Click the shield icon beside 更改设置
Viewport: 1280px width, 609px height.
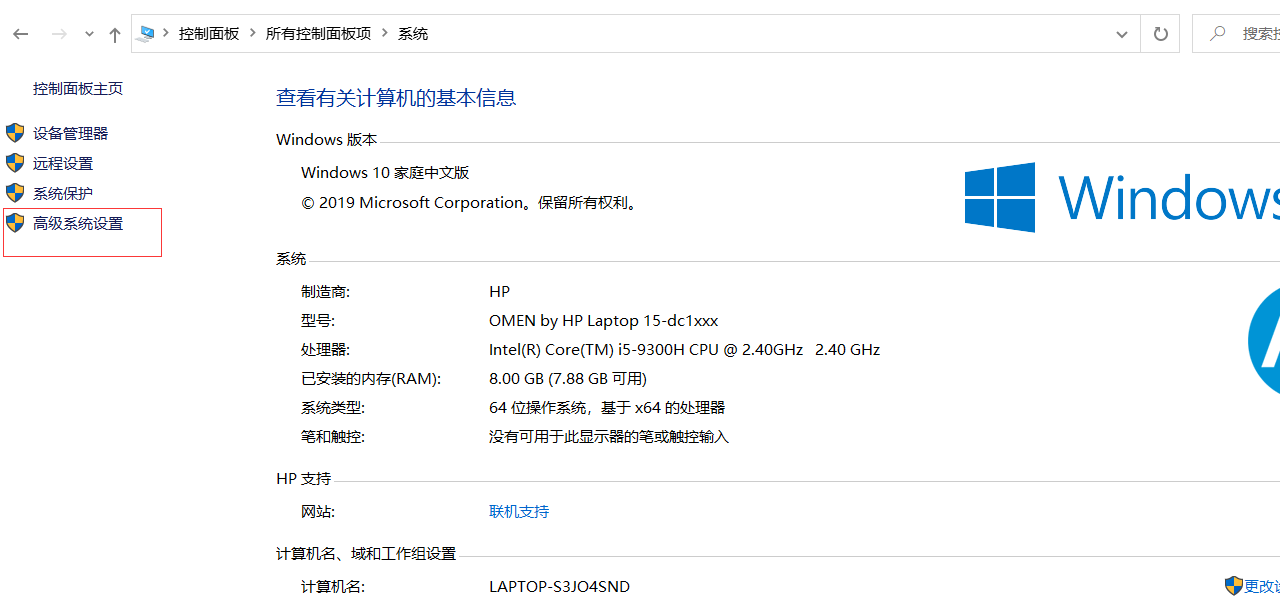point(1234,586)
